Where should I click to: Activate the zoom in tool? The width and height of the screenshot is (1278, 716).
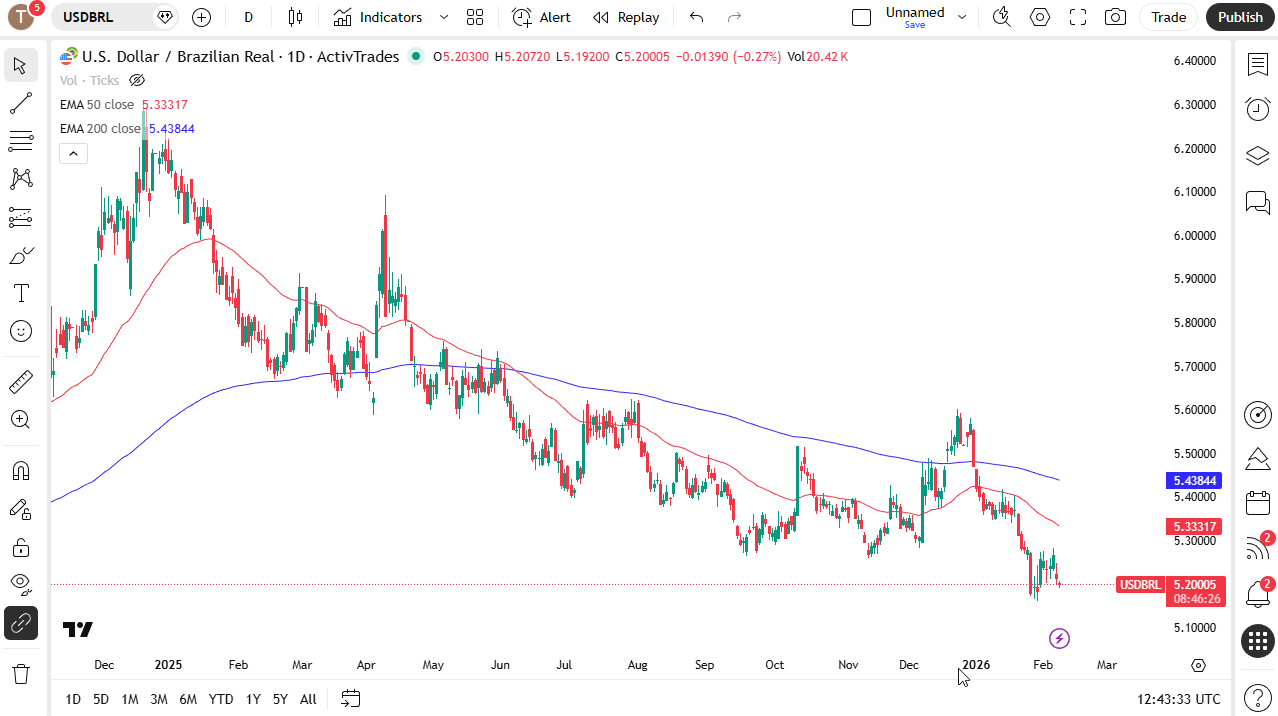click(20, 419)
